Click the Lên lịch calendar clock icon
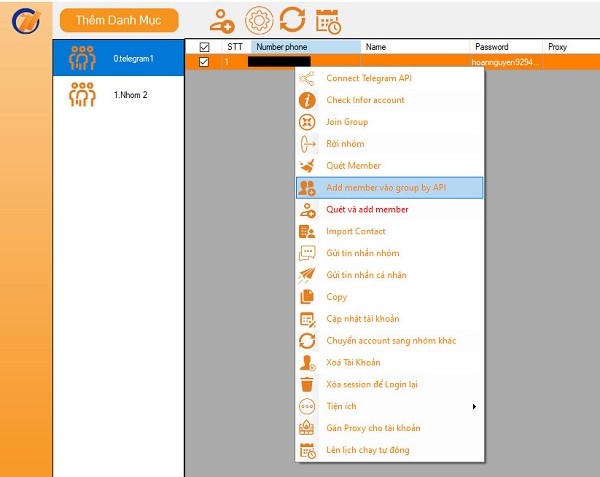This screenshot has height=477, width=600. click(x=308, y=450)
